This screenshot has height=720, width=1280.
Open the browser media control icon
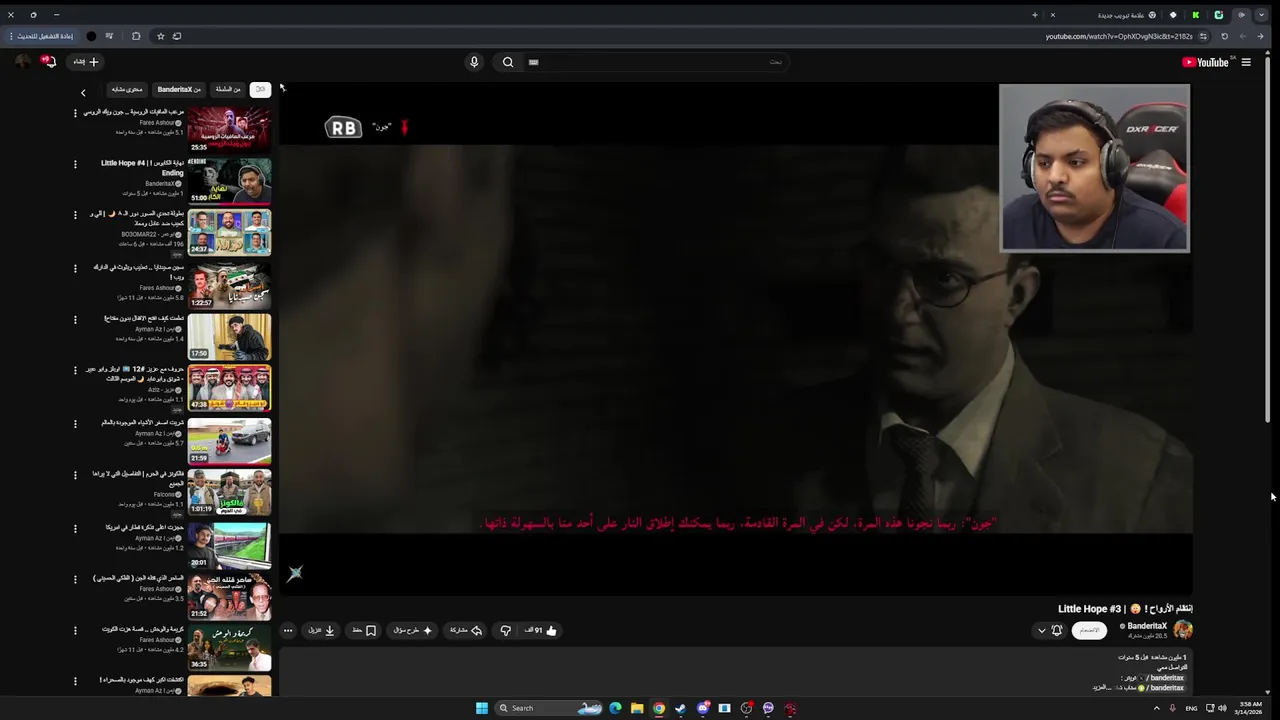click(x=109, y=36)
